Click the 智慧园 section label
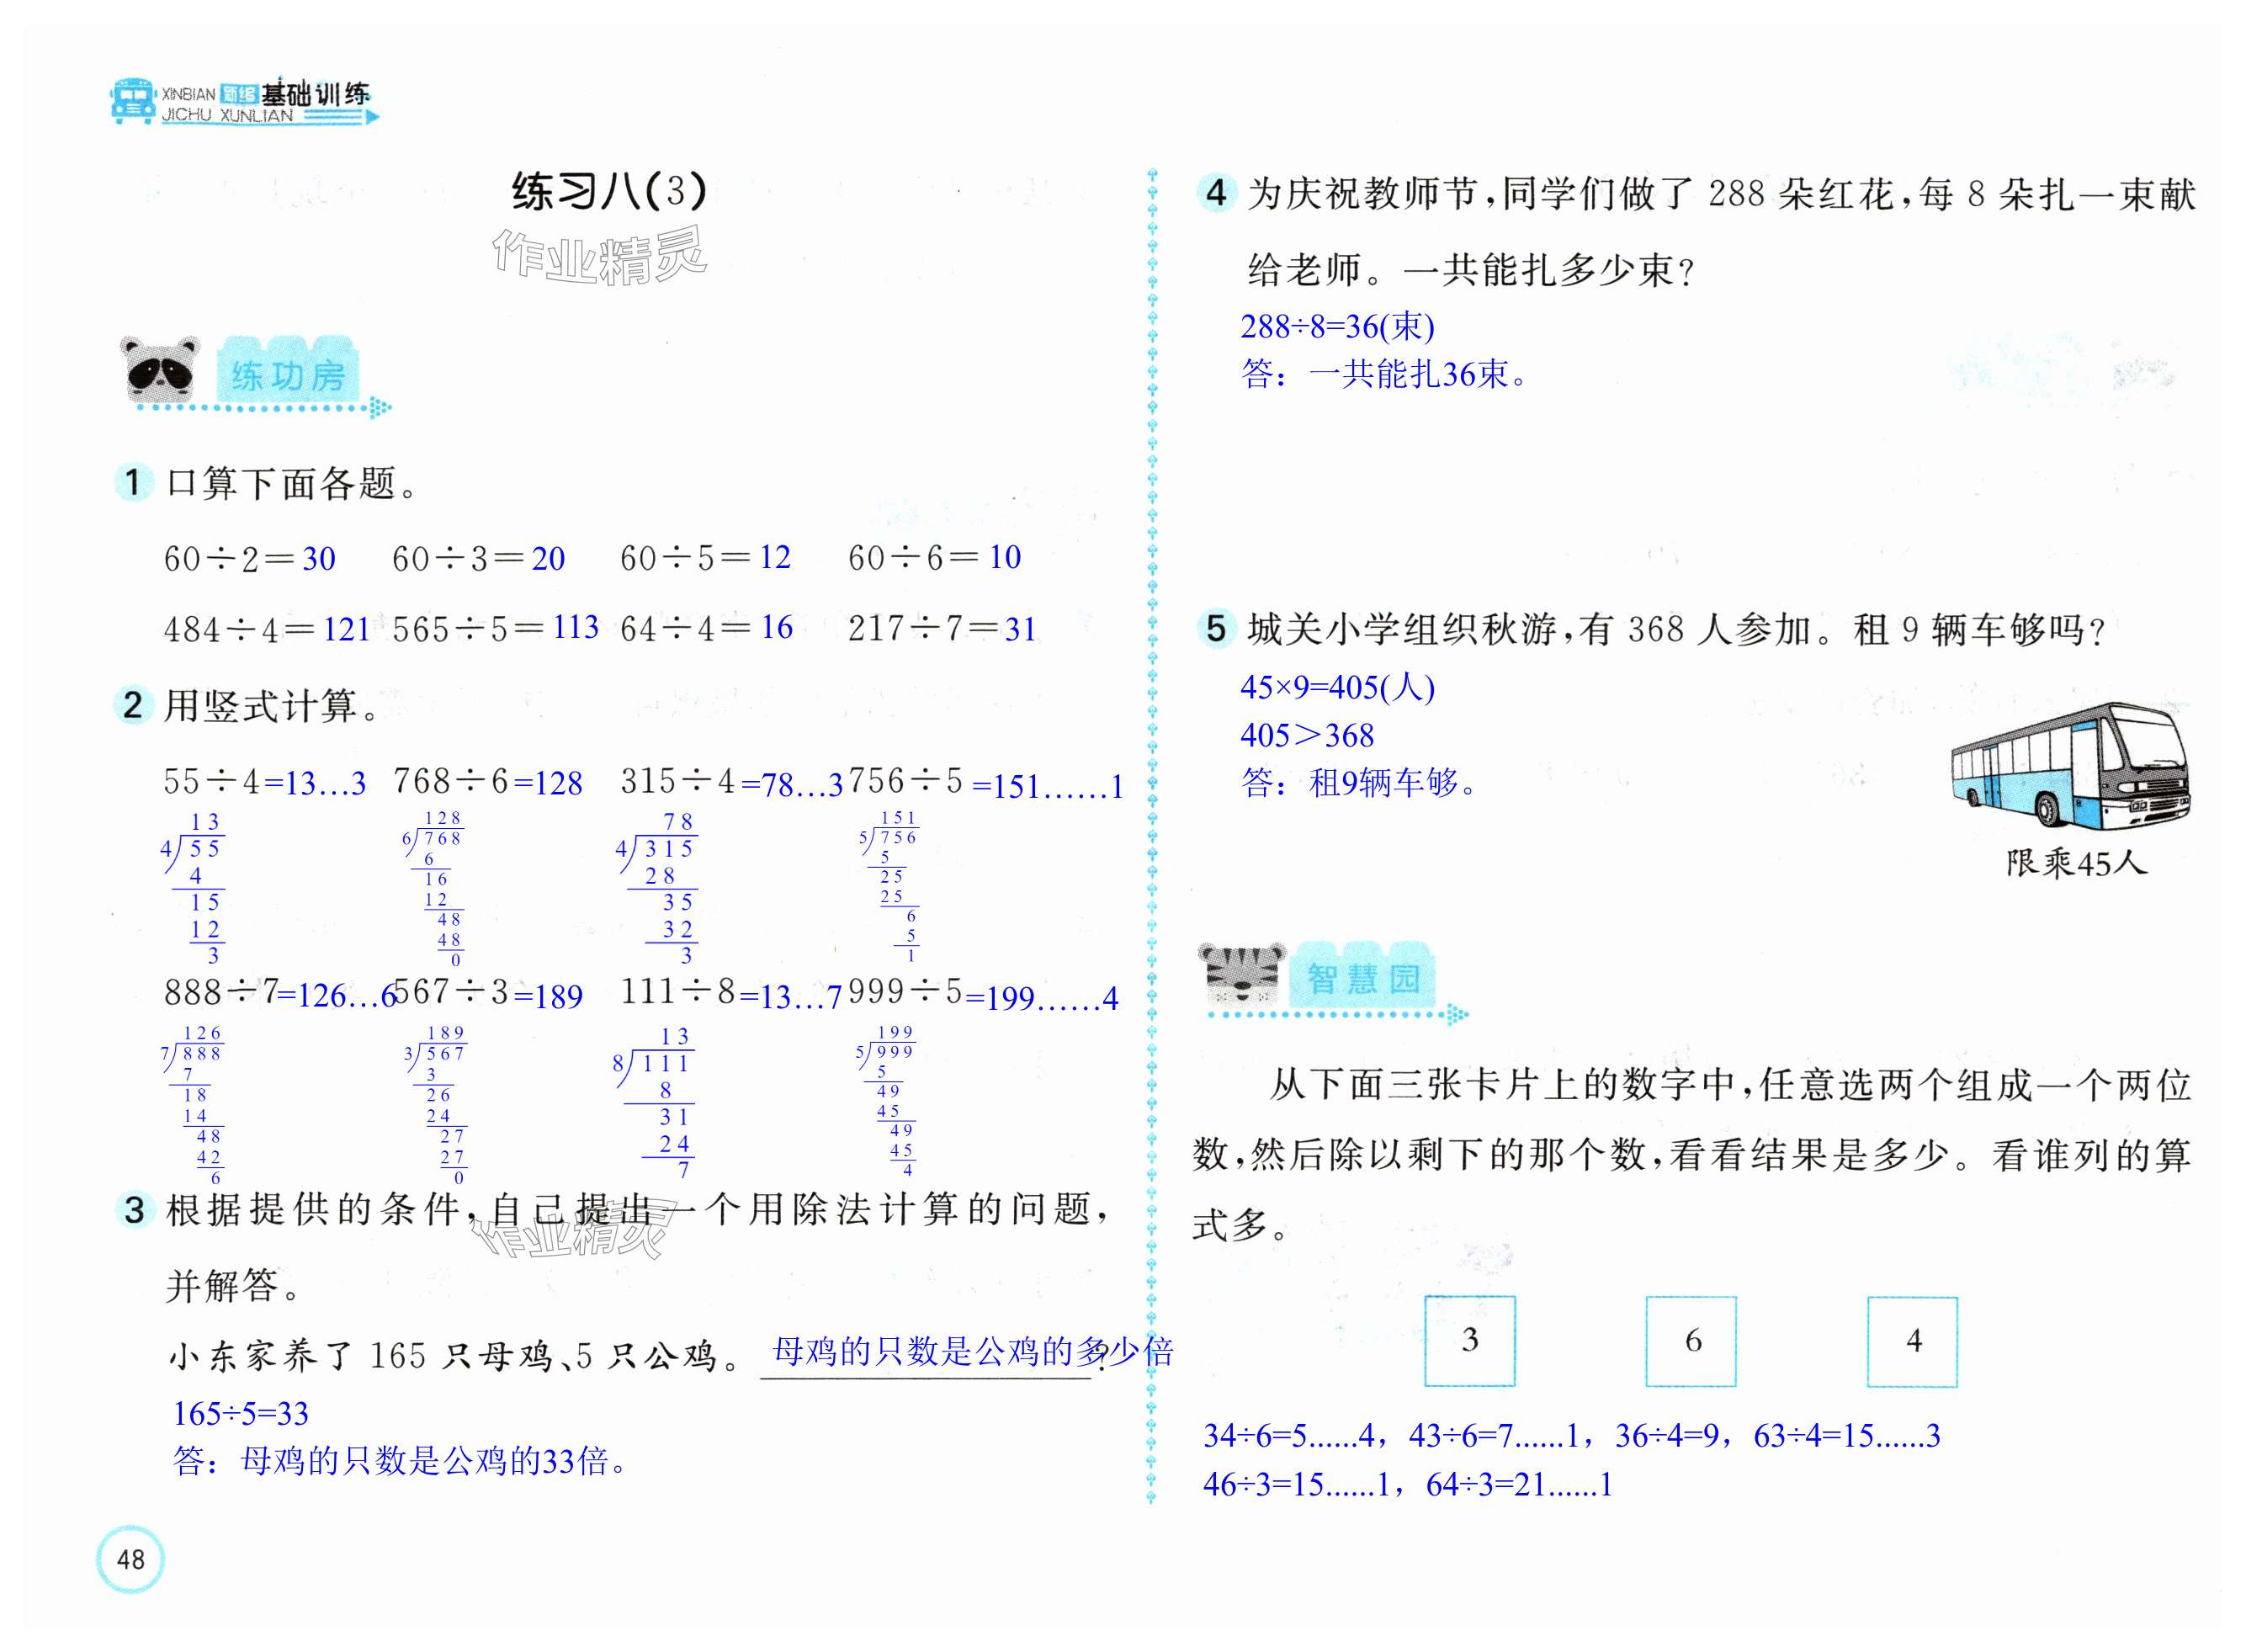The width and height of the screenshot is (2246, 1652). (1363, 978)
